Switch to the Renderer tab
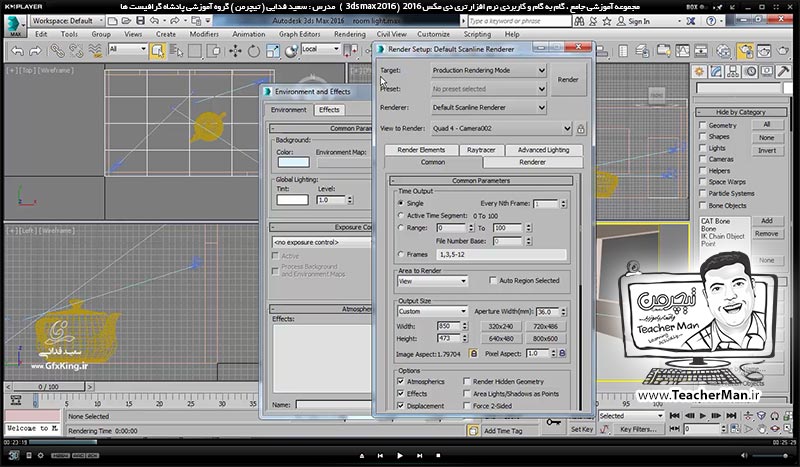800x467 pixels. (532, 162)
